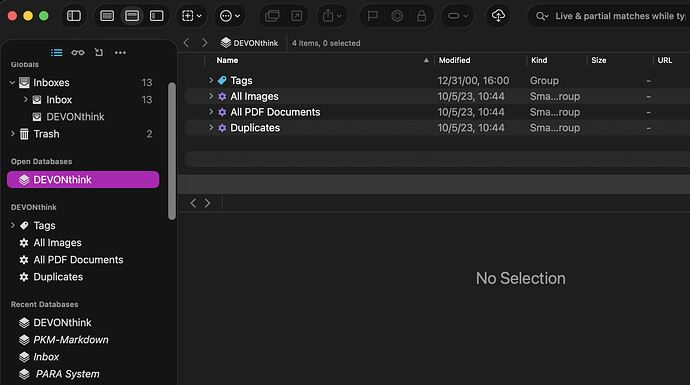Expand the All Images row in list

(211, 96)
